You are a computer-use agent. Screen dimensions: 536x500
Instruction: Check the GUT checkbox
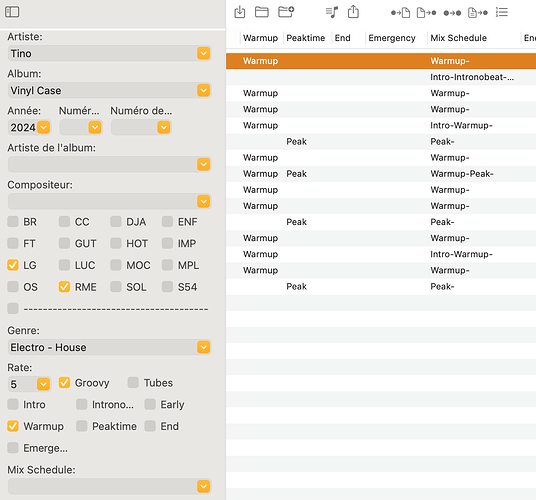(64, 243)
